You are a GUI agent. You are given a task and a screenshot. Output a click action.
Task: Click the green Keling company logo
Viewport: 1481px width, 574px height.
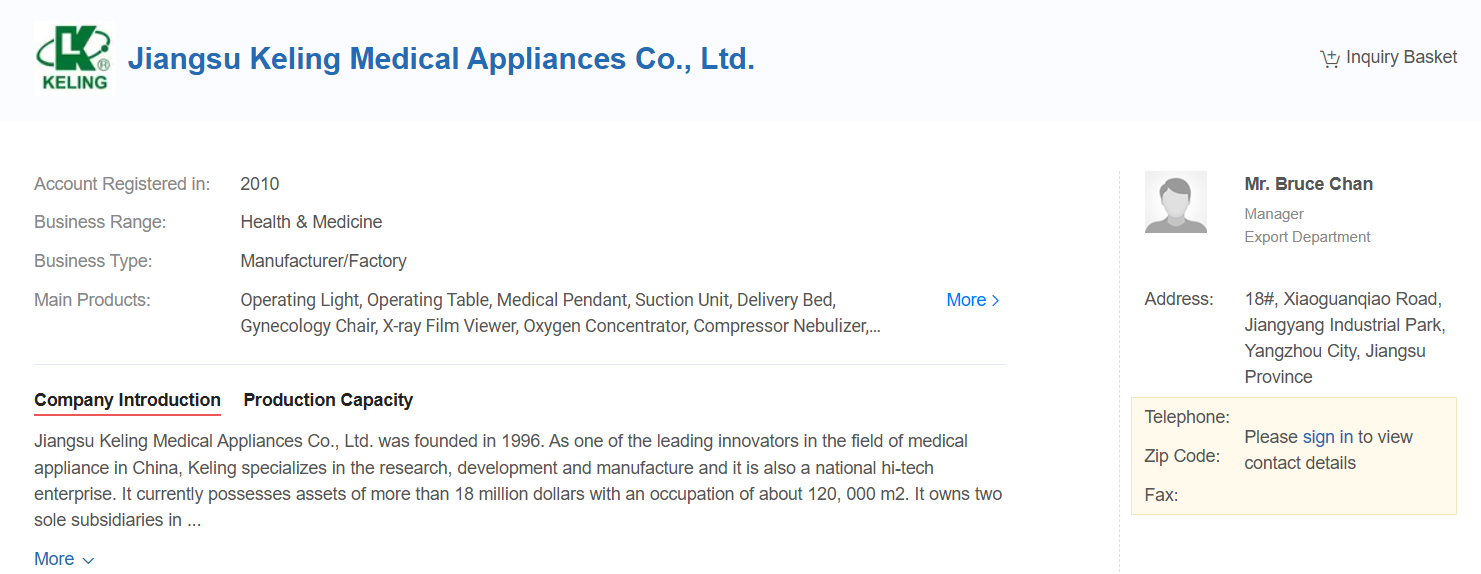(74, 58)
